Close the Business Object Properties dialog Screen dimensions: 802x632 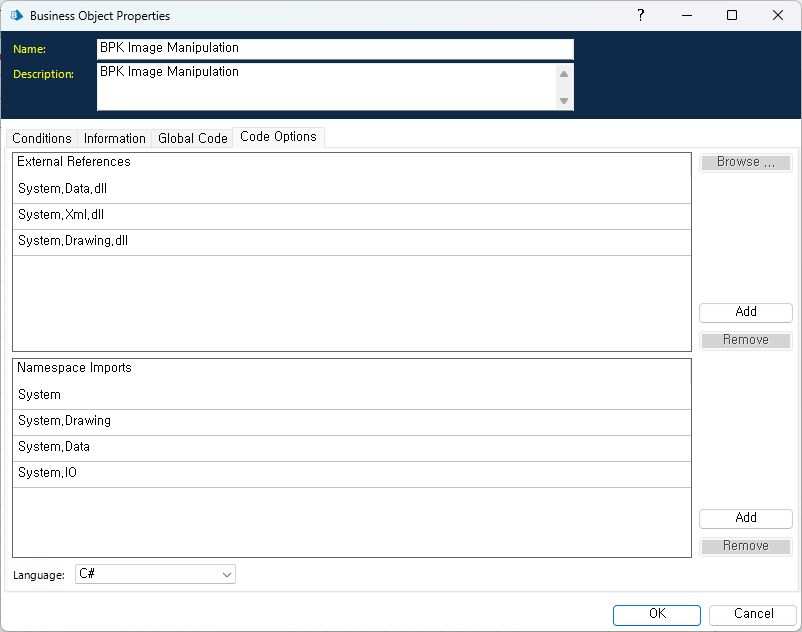[777, 15]
